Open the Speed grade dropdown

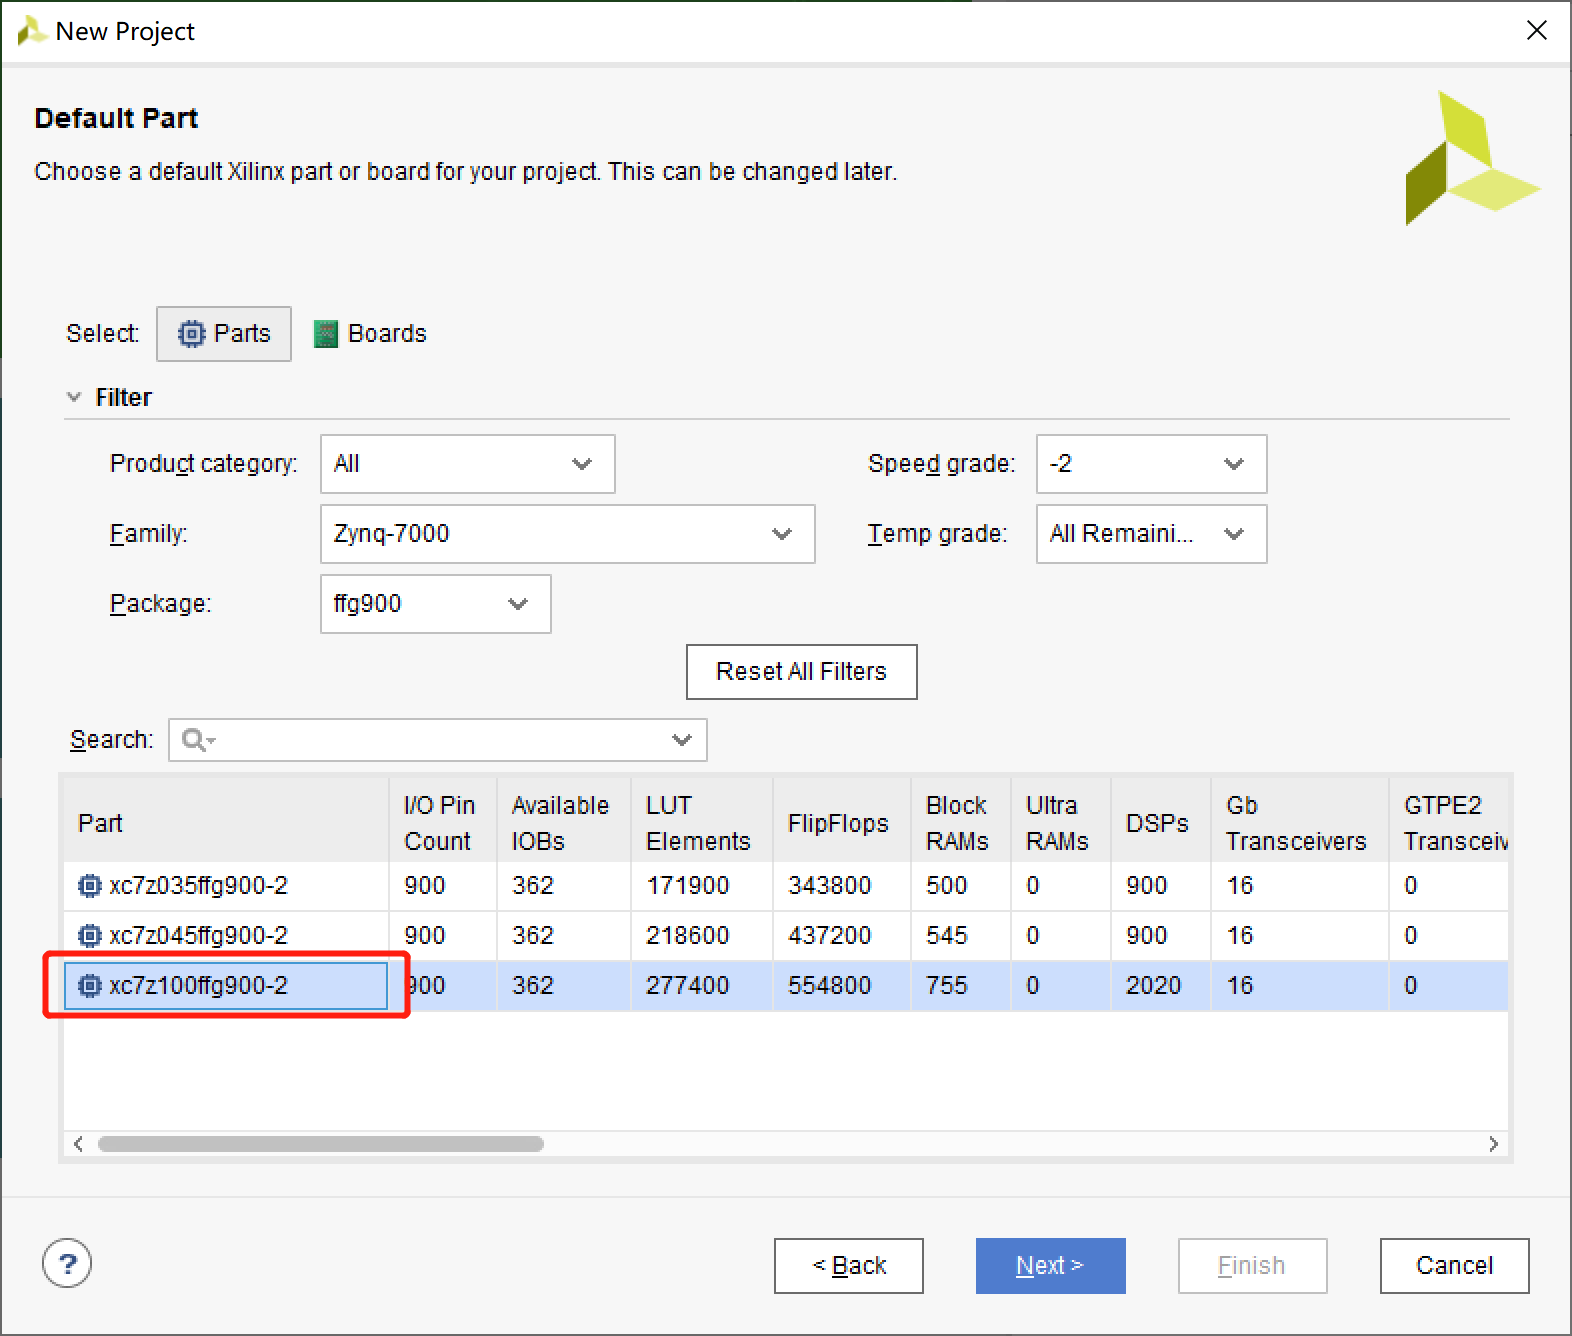pos(1151,464)
